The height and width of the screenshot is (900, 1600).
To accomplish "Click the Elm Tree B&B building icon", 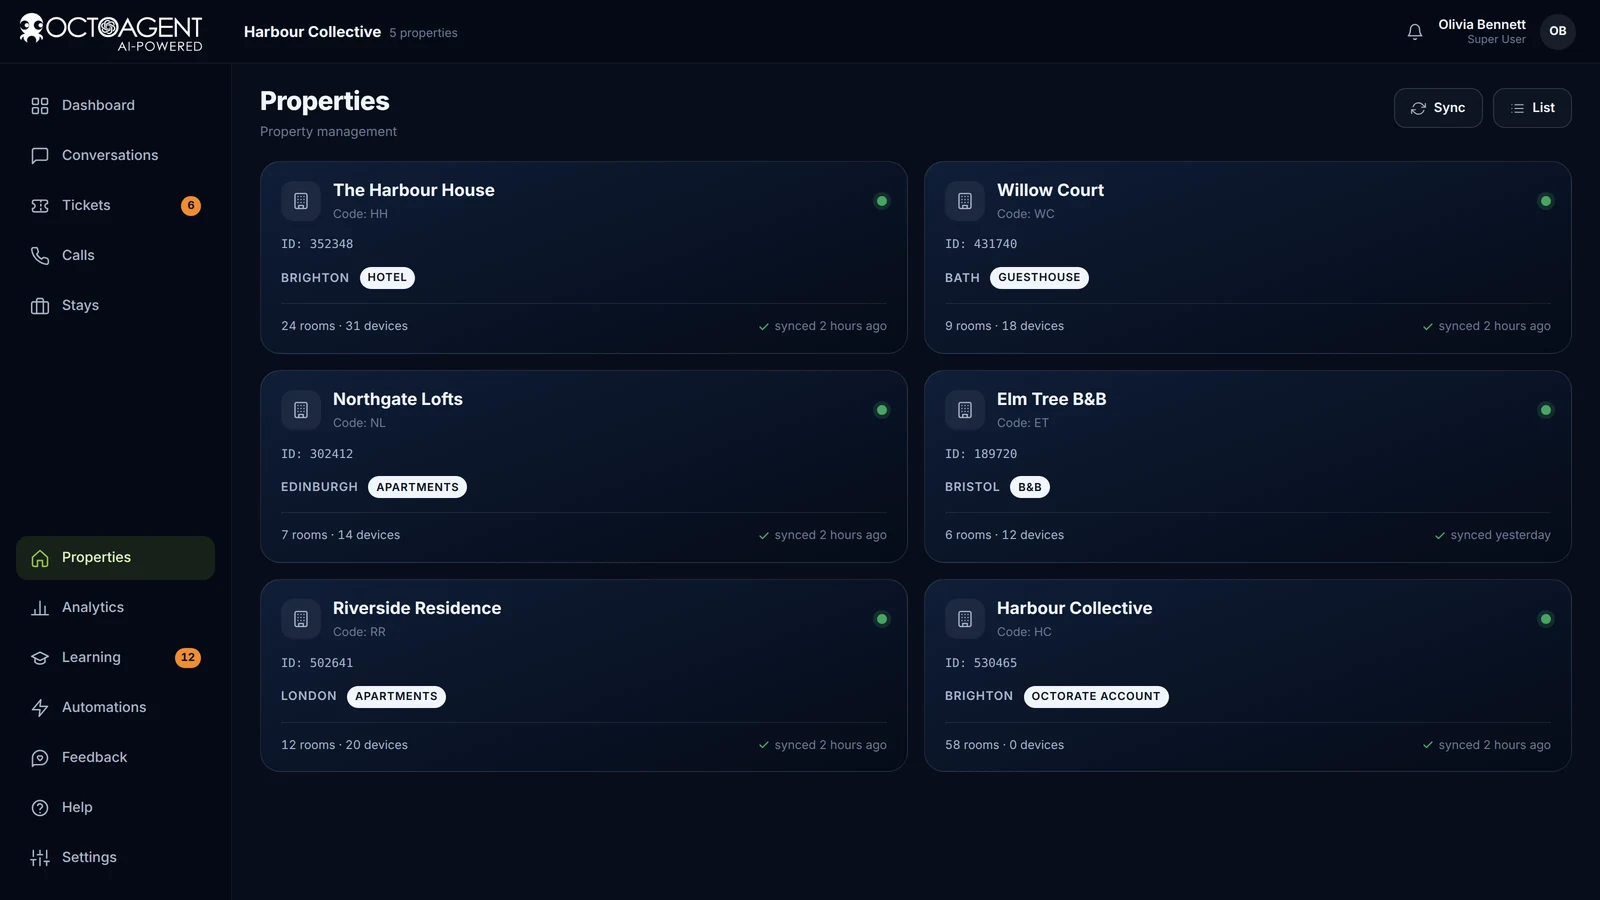I will point(965,410).
